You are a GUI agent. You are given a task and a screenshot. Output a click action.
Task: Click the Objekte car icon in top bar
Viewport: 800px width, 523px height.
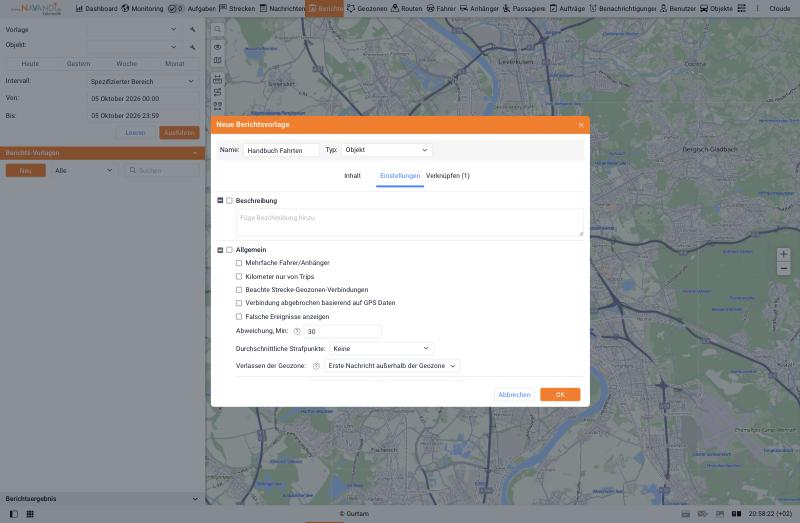click(704, 8)
